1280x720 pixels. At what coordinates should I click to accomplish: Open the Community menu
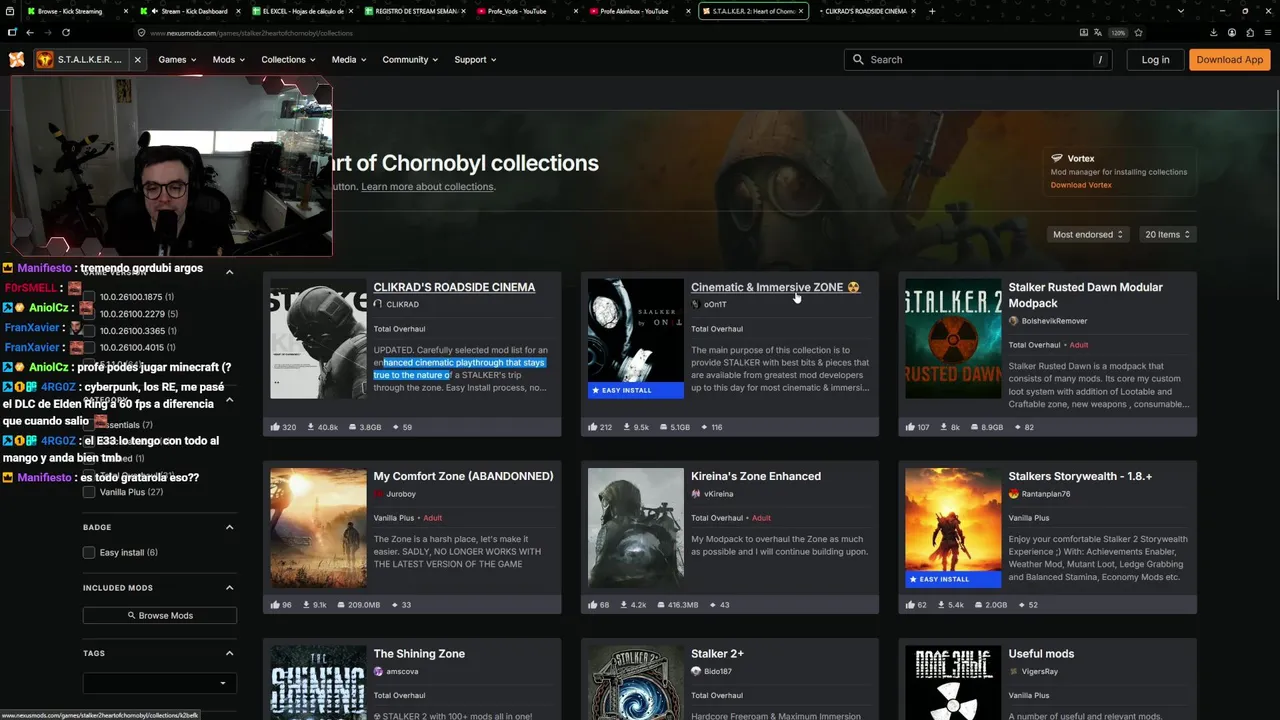410,60
